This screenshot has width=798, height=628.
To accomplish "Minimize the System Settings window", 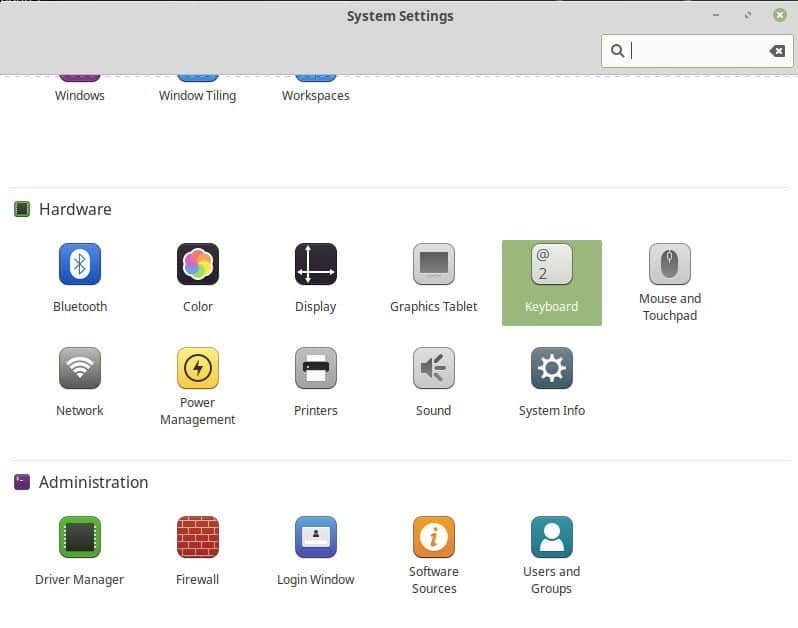I will click(716, 15).
